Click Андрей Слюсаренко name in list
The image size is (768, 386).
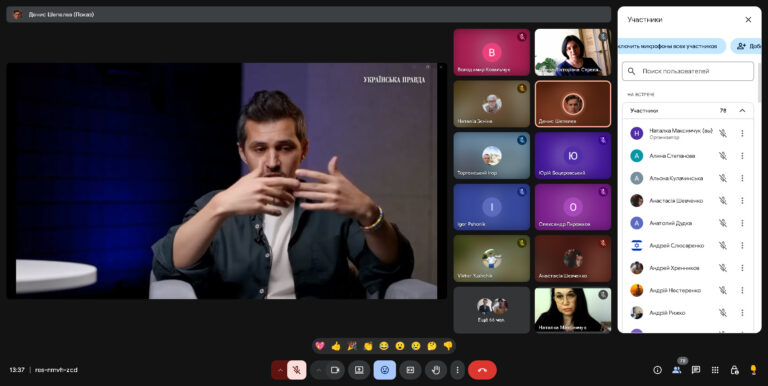point(676,245)
